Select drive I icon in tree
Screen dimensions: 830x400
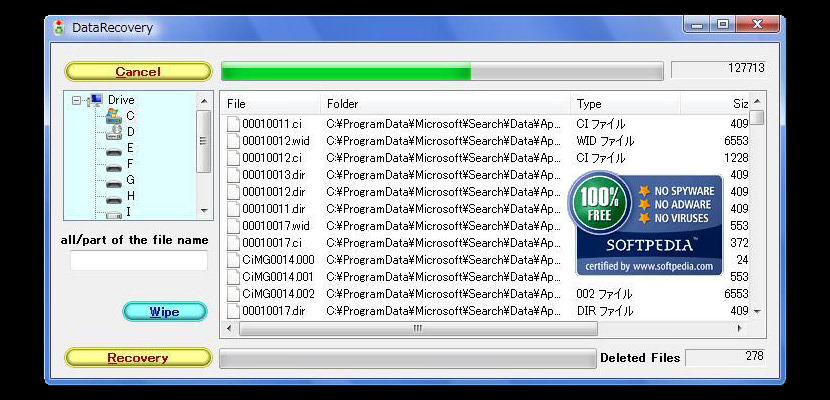(114, 214)
